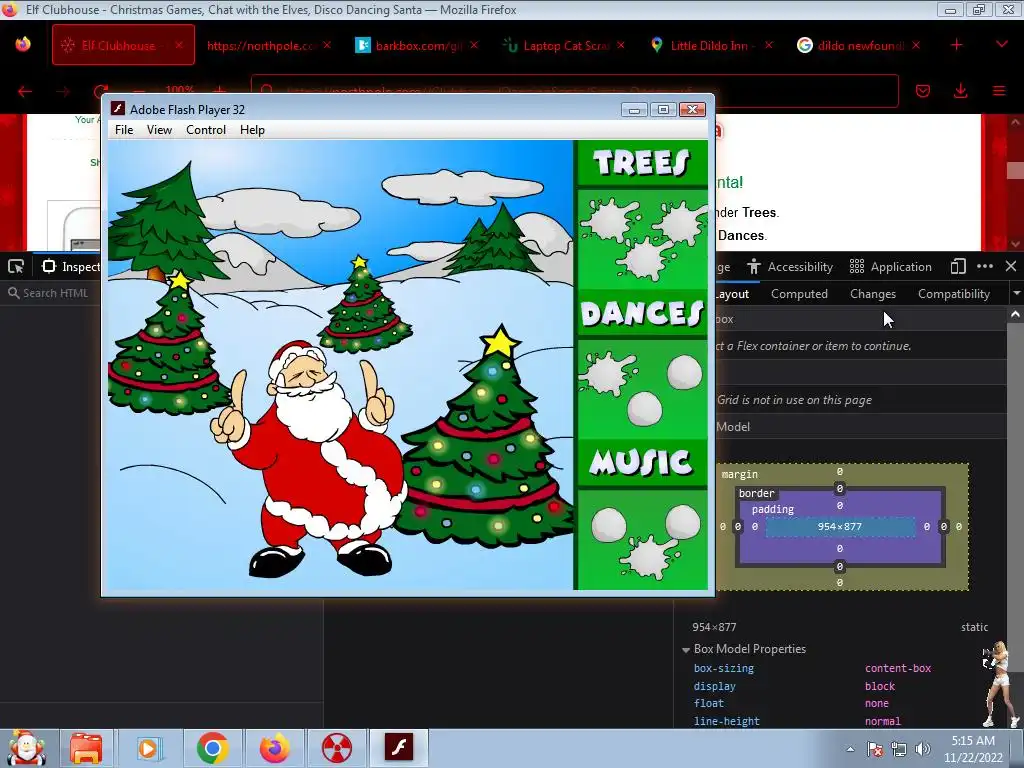Open the Firefox downloads icon
This screenshot has height=768, width=1024.
coord(961,91)
